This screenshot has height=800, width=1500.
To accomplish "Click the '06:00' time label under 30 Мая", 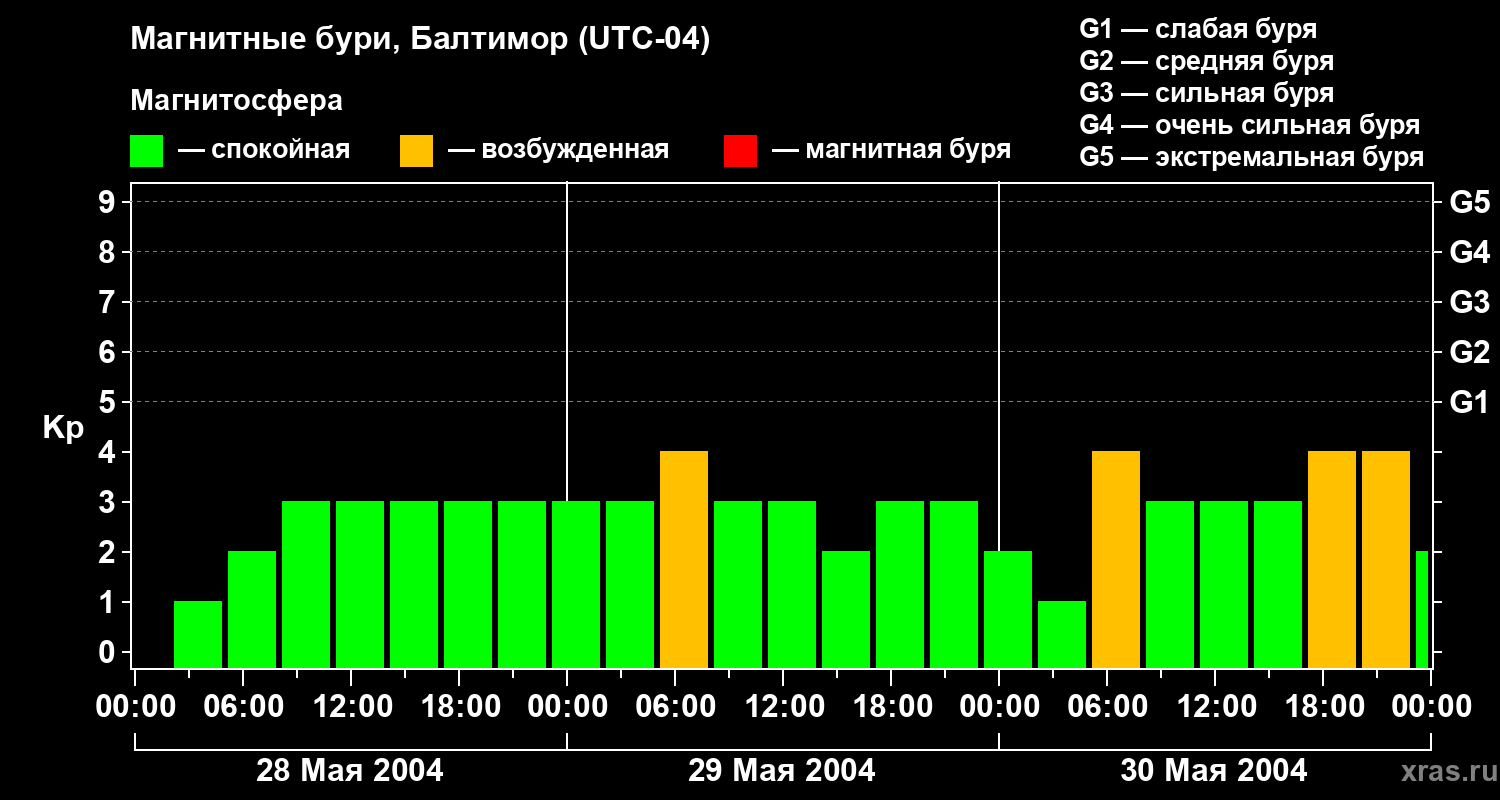I will [x=1106, y=707].
